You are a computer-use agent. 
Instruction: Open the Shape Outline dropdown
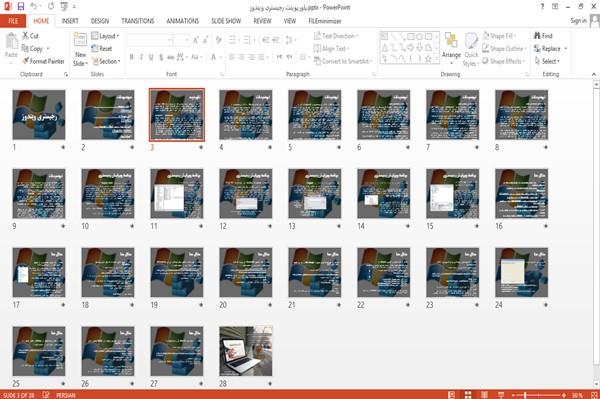click(504, 49)
